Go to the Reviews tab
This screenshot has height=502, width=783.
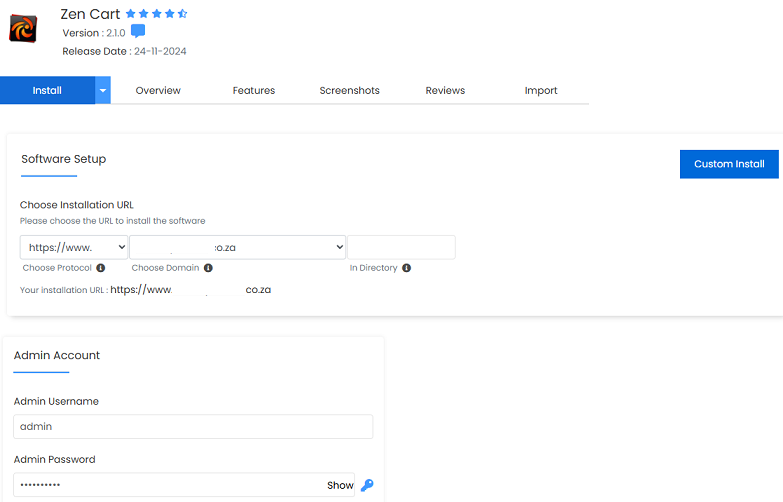tap(445, 90)
